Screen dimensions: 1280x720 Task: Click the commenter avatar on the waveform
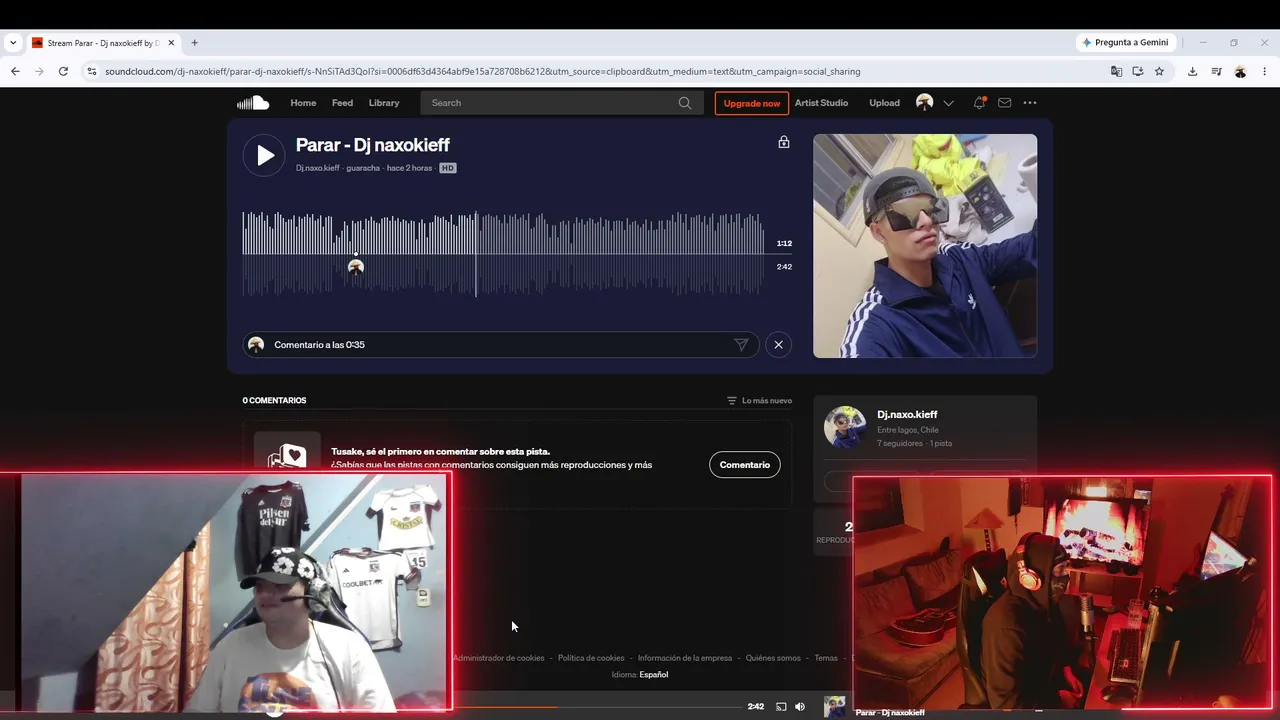[x=356, y=267]
